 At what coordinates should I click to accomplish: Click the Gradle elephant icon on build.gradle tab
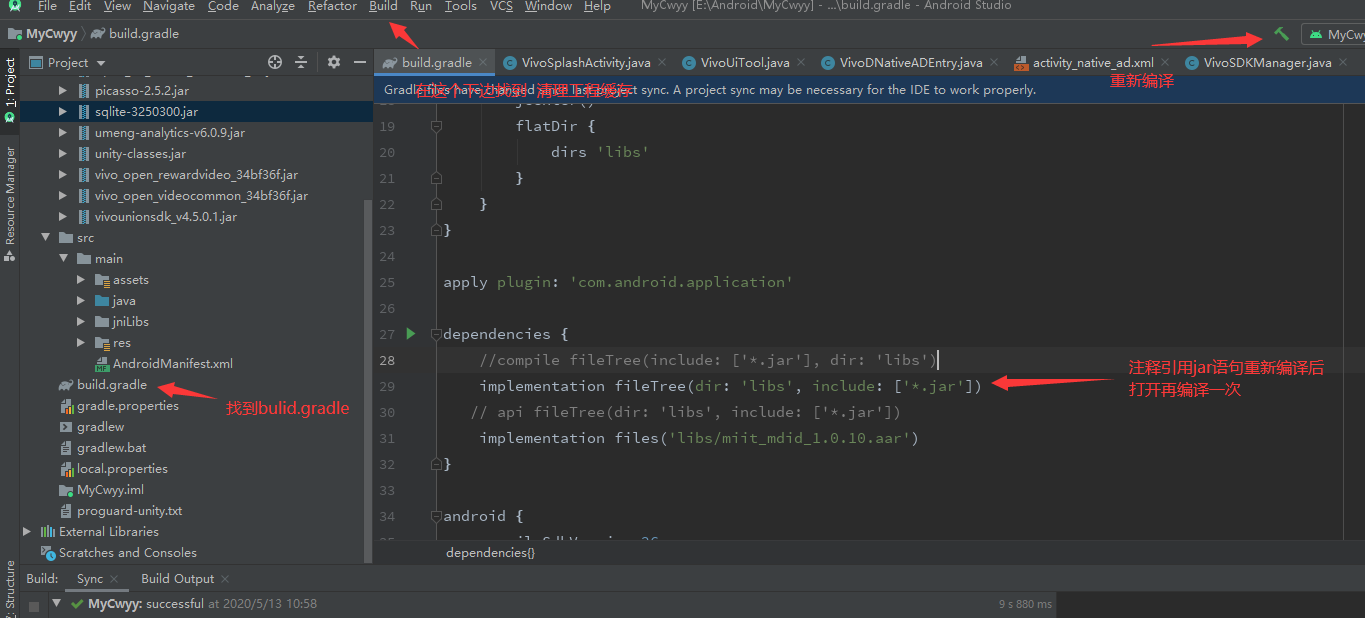tap(389, 60)
